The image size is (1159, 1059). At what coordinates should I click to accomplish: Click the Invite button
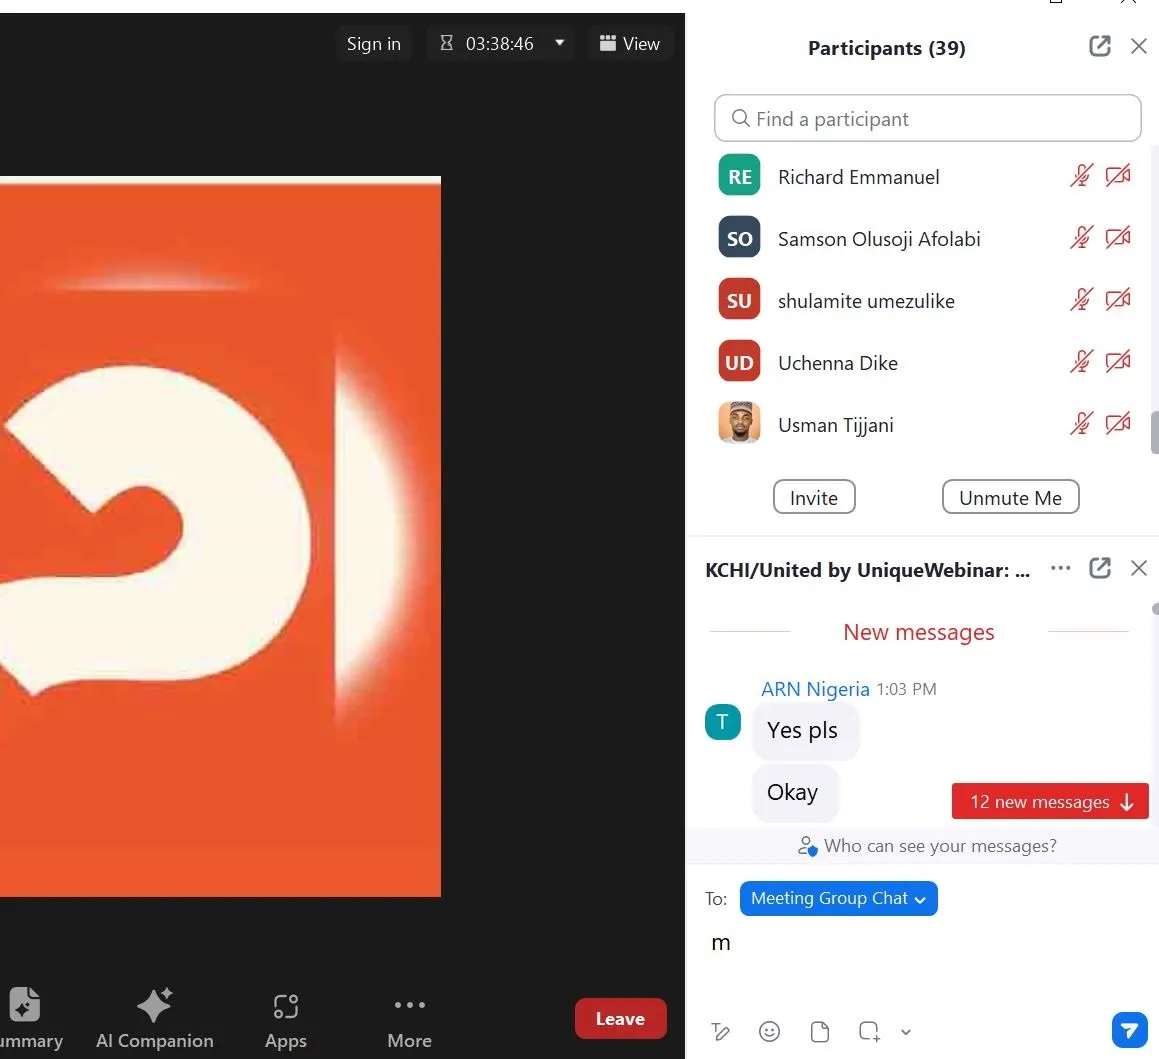[x=814, y=497]
